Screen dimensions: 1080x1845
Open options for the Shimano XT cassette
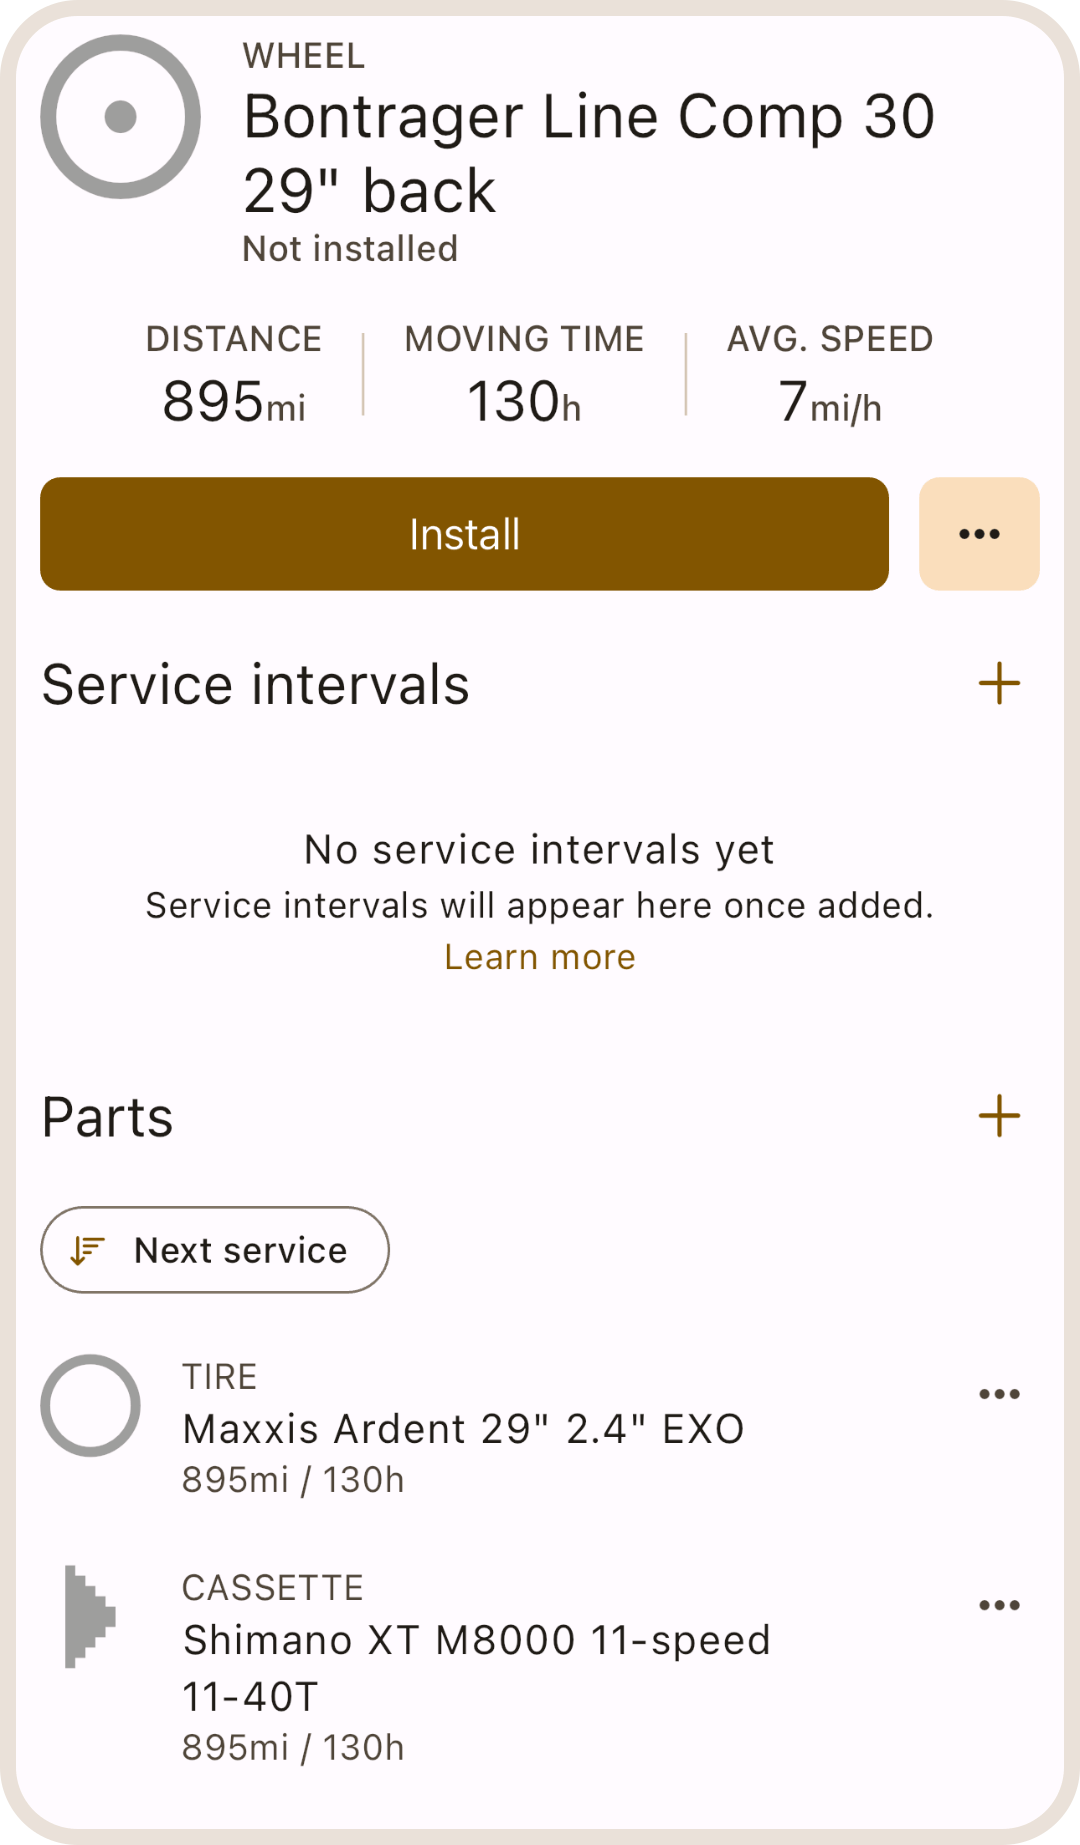tap(998, 1605)
